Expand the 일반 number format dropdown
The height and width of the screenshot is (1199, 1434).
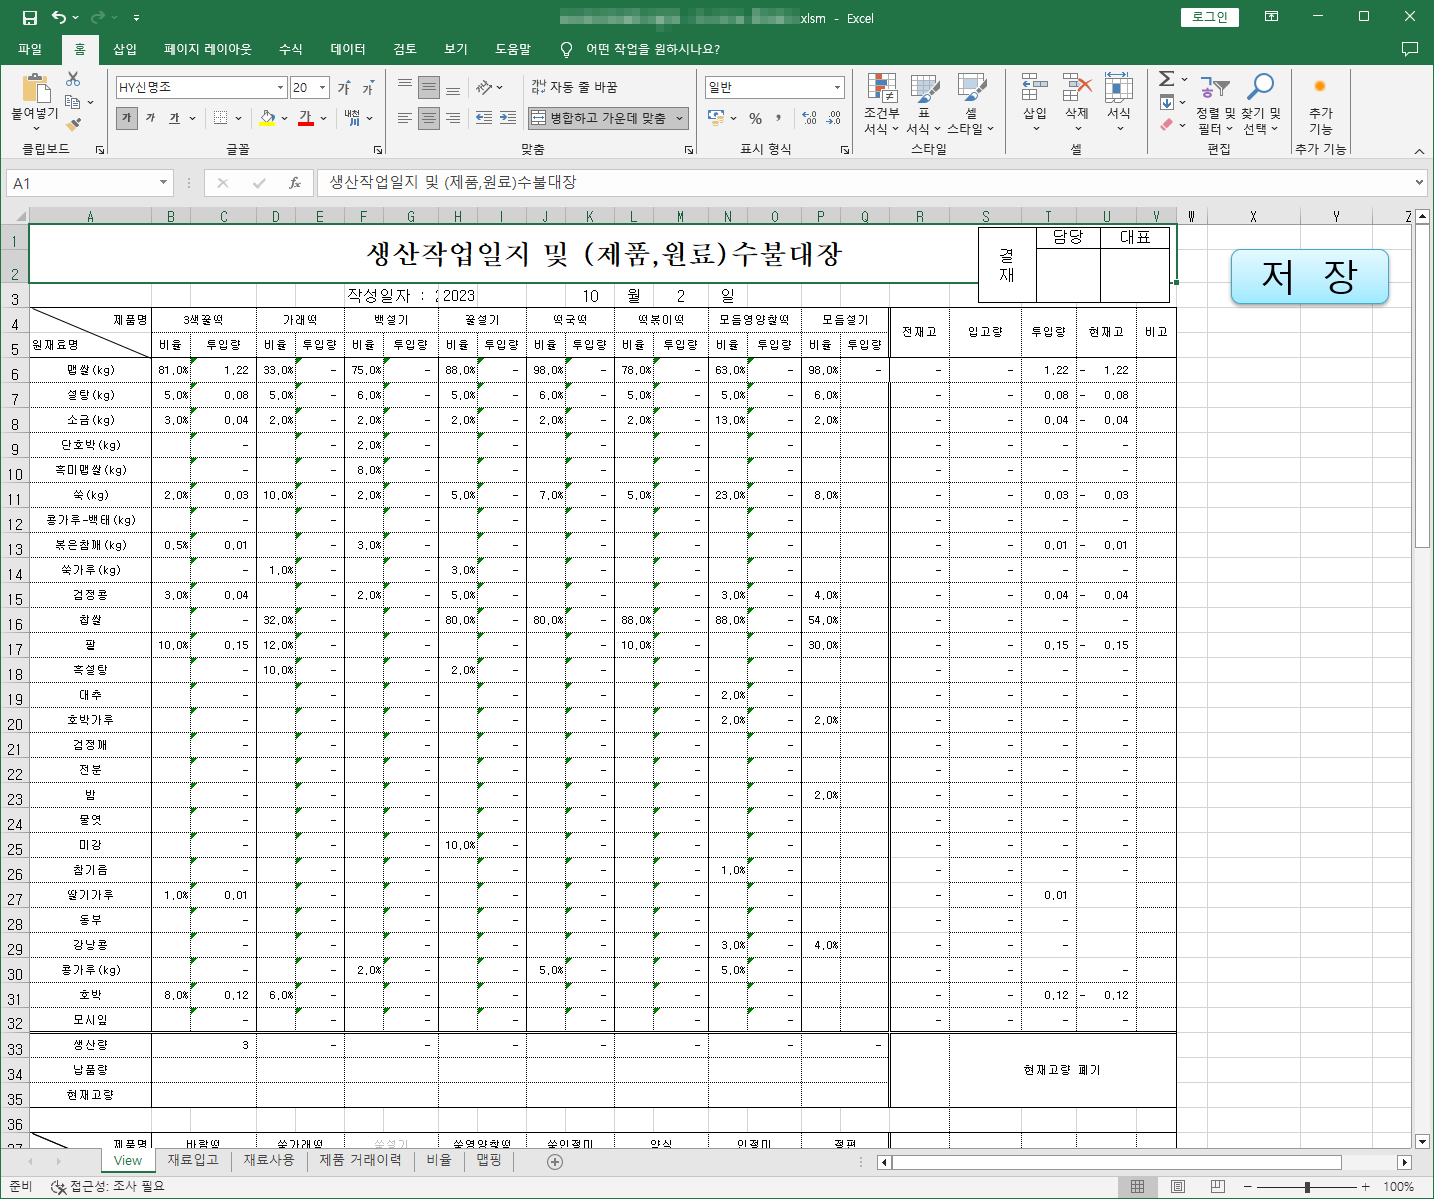click(837, 87)
